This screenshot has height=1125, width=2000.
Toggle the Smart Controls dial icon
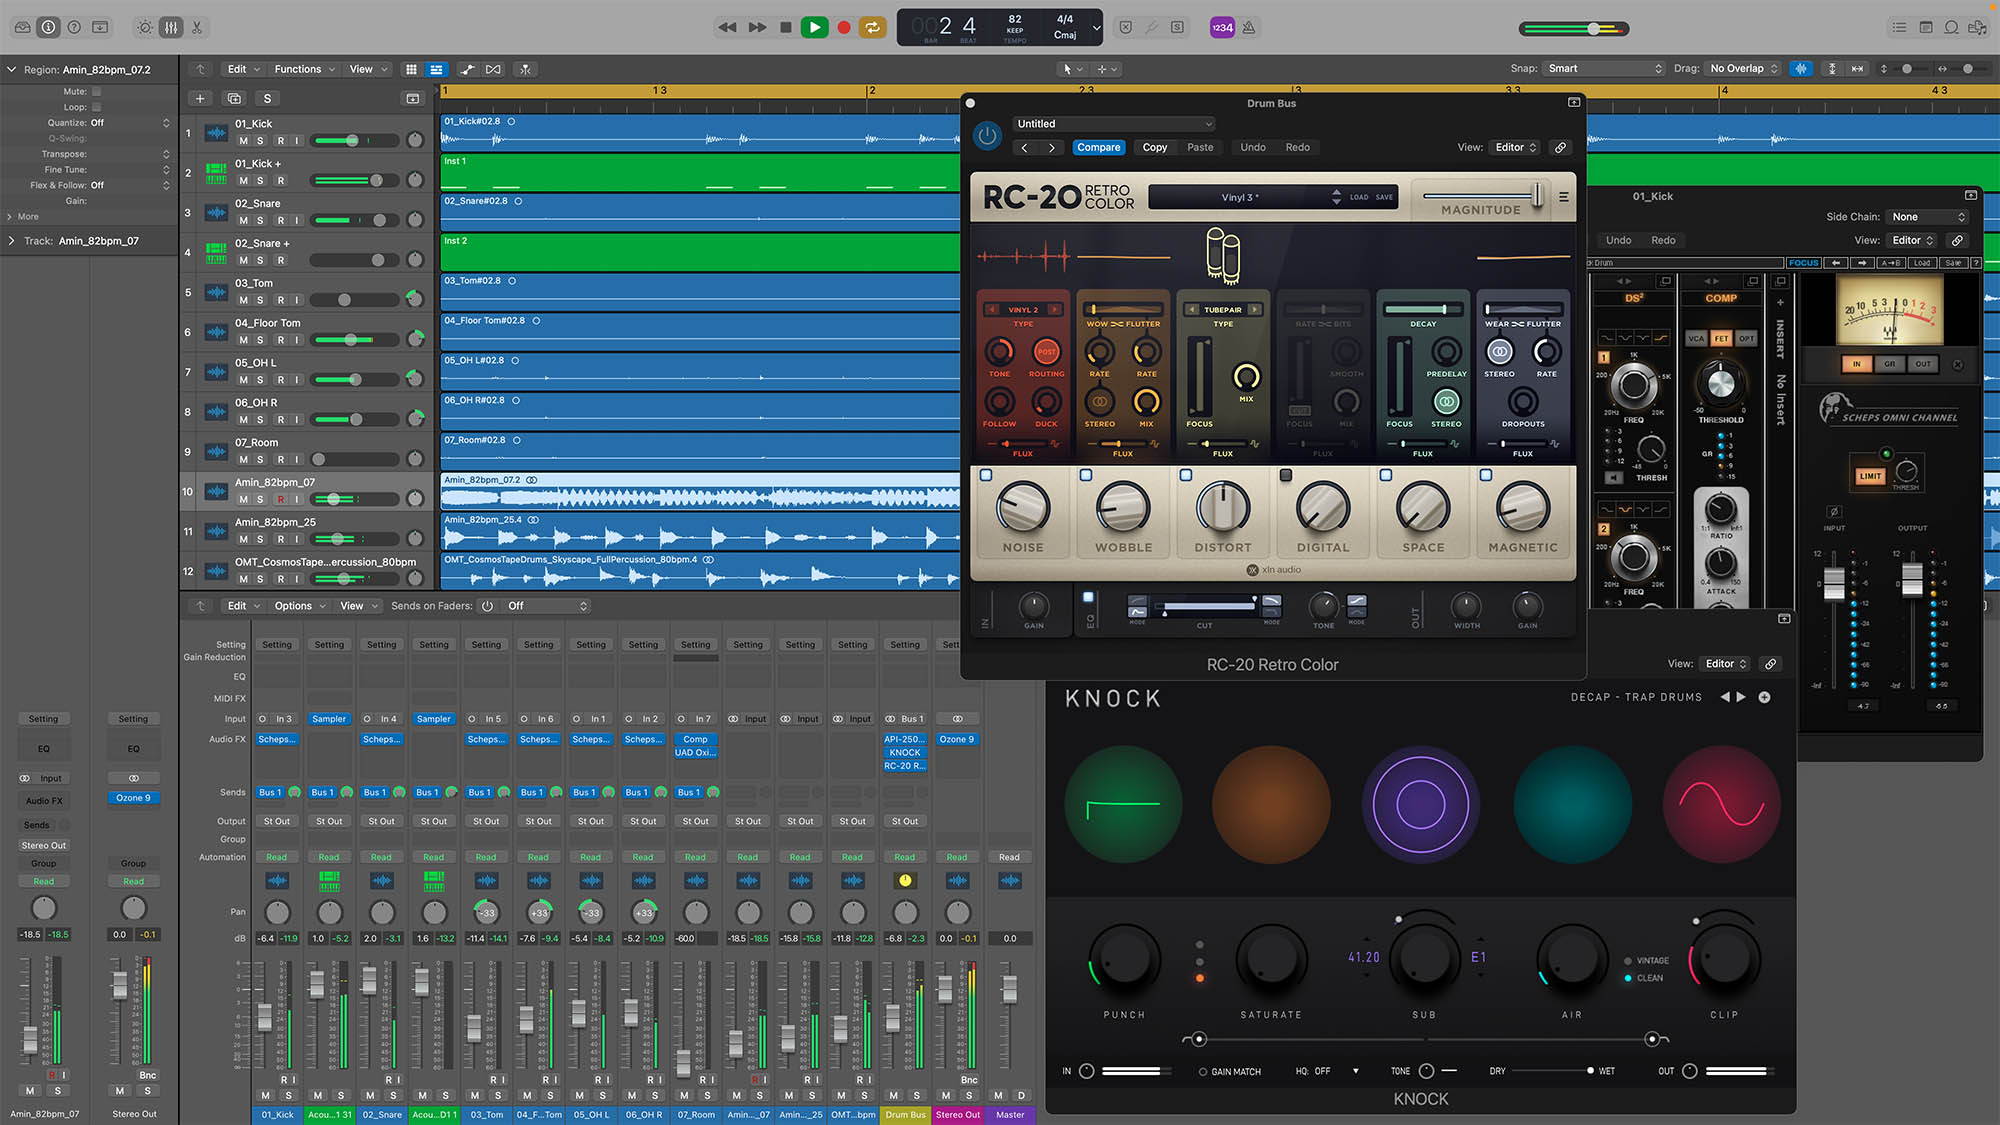(x=145, y=27)
